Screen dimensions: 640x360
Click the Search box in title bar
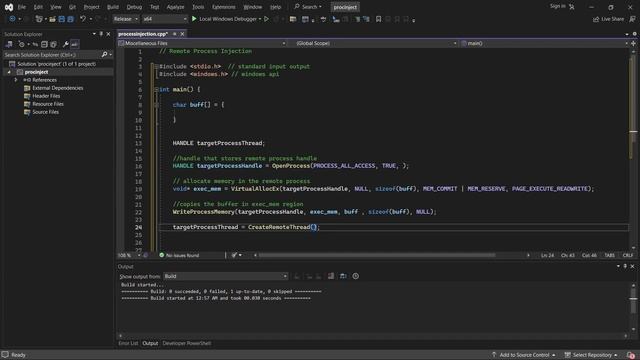(308, 7)
